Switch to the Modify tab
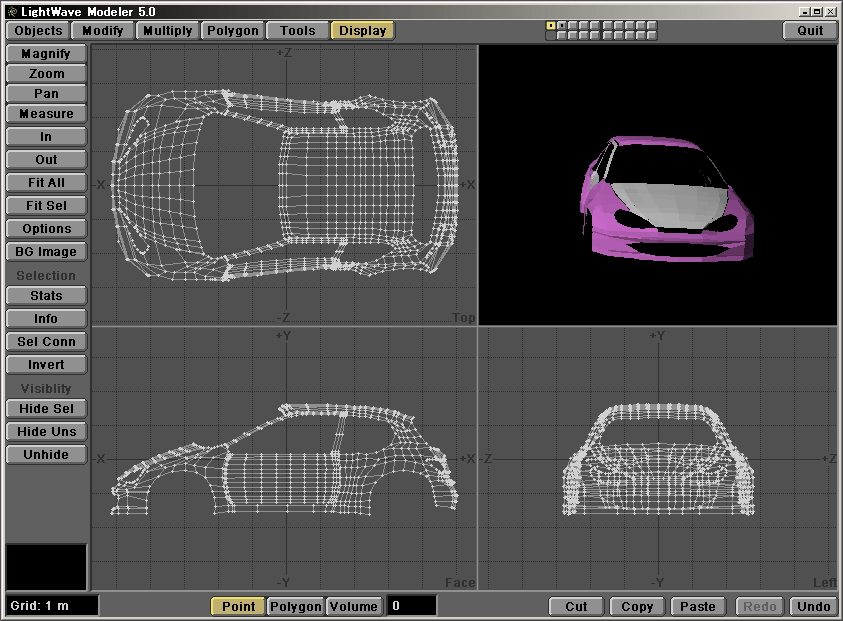The width and height of the screenshot is (843, 621). tap(102, 30)
